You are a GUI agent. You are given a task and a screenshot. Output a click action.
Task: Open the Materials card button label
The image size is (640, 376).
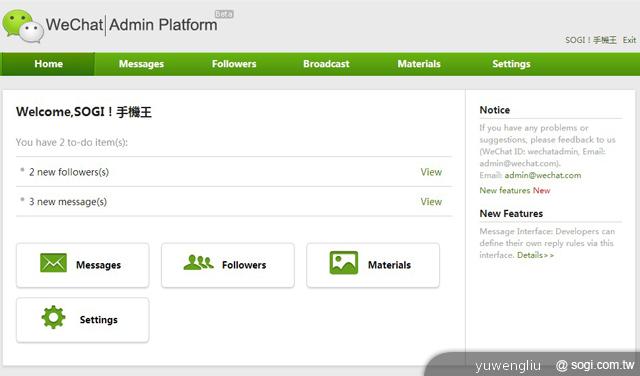click(x=389, y=265)
